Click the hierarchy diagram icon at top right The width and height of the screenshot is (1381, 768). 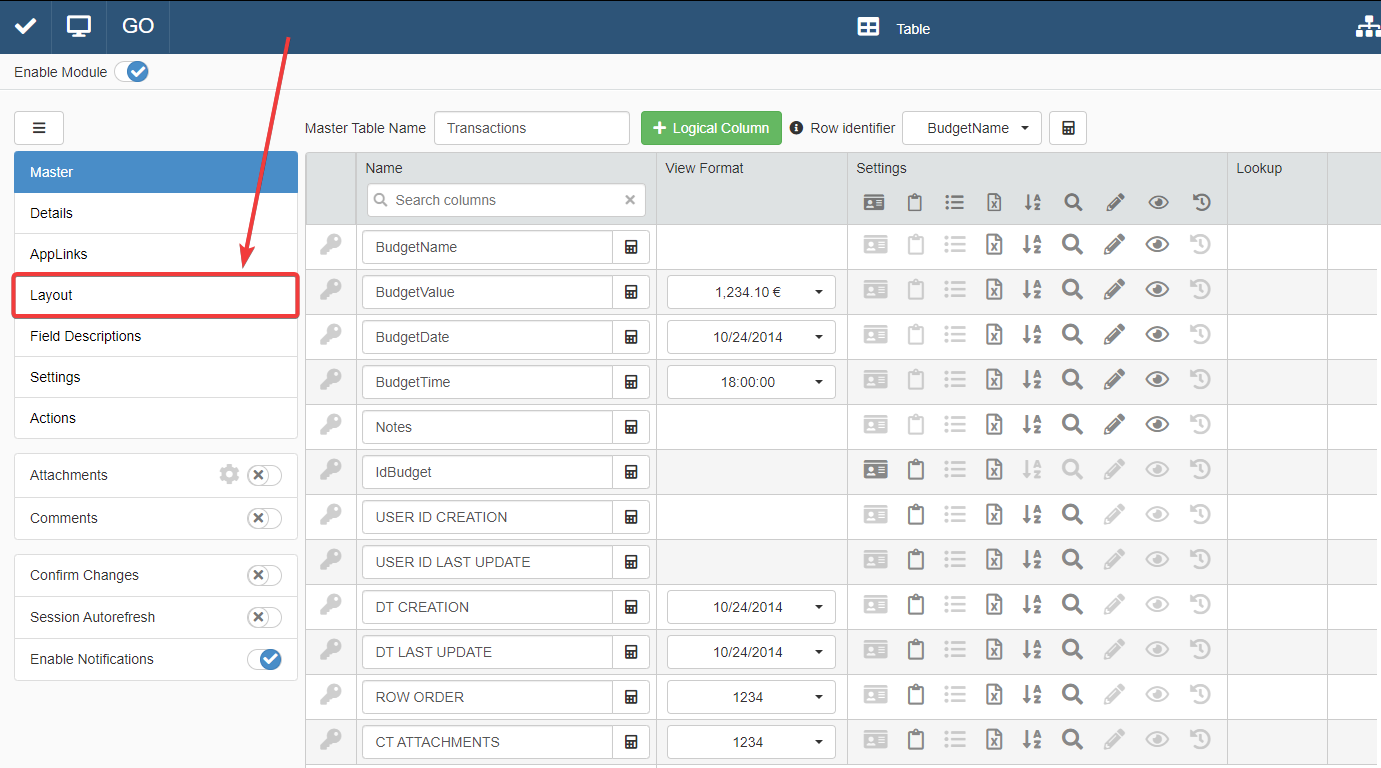1366,28
